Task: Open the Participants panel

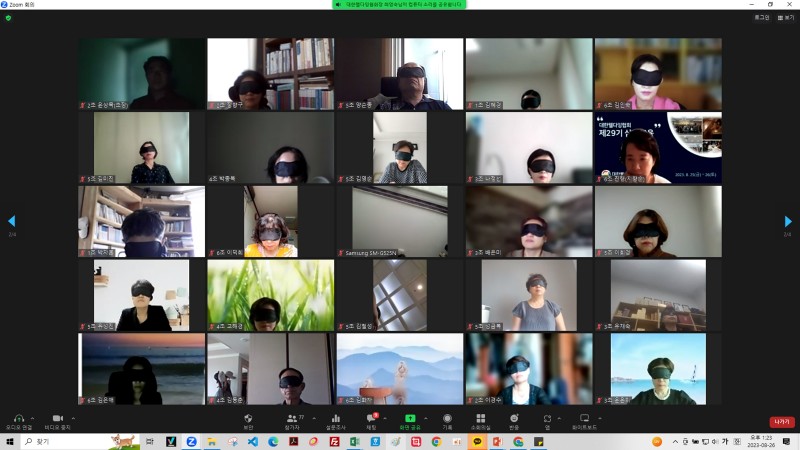Action: coord(293,420)
